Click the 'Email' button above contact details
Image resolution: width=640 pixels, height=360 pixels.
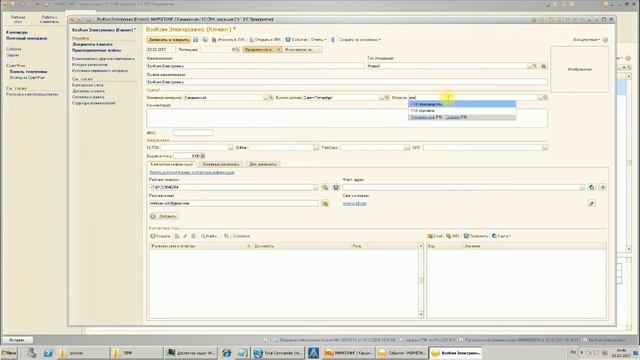[x=435, y=236]
